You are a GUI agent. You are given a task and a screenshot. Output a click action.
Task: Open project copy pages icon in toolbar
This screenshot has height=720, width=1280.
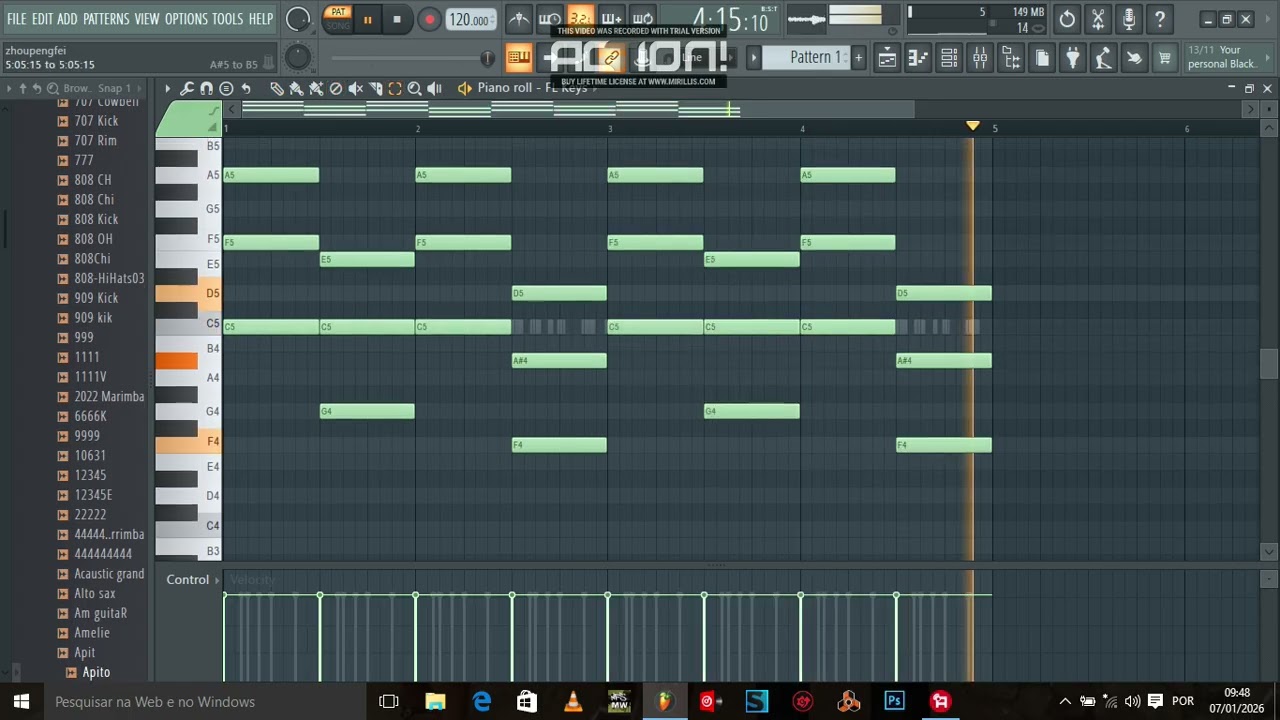1042,58
